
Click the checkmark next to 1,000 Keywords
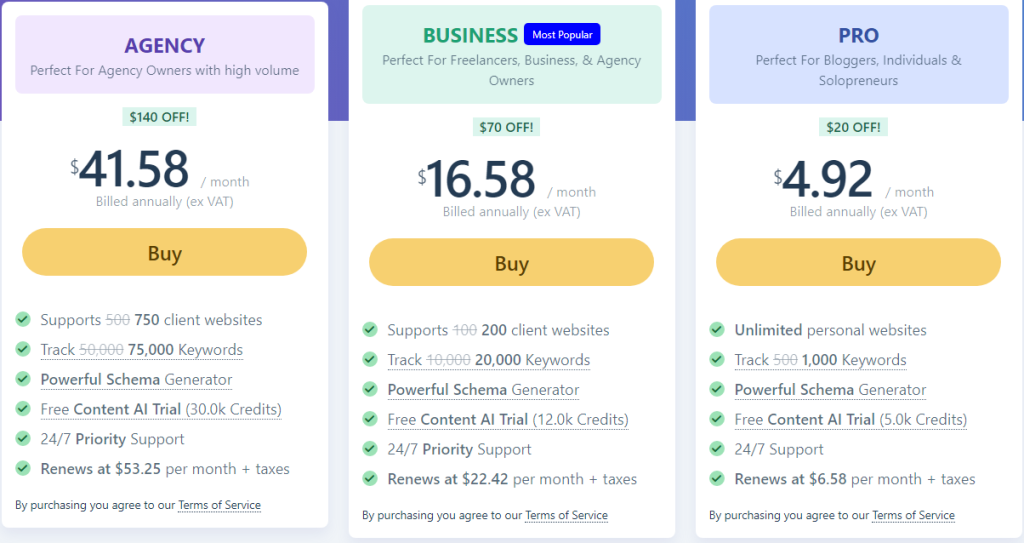coord(717,360)
